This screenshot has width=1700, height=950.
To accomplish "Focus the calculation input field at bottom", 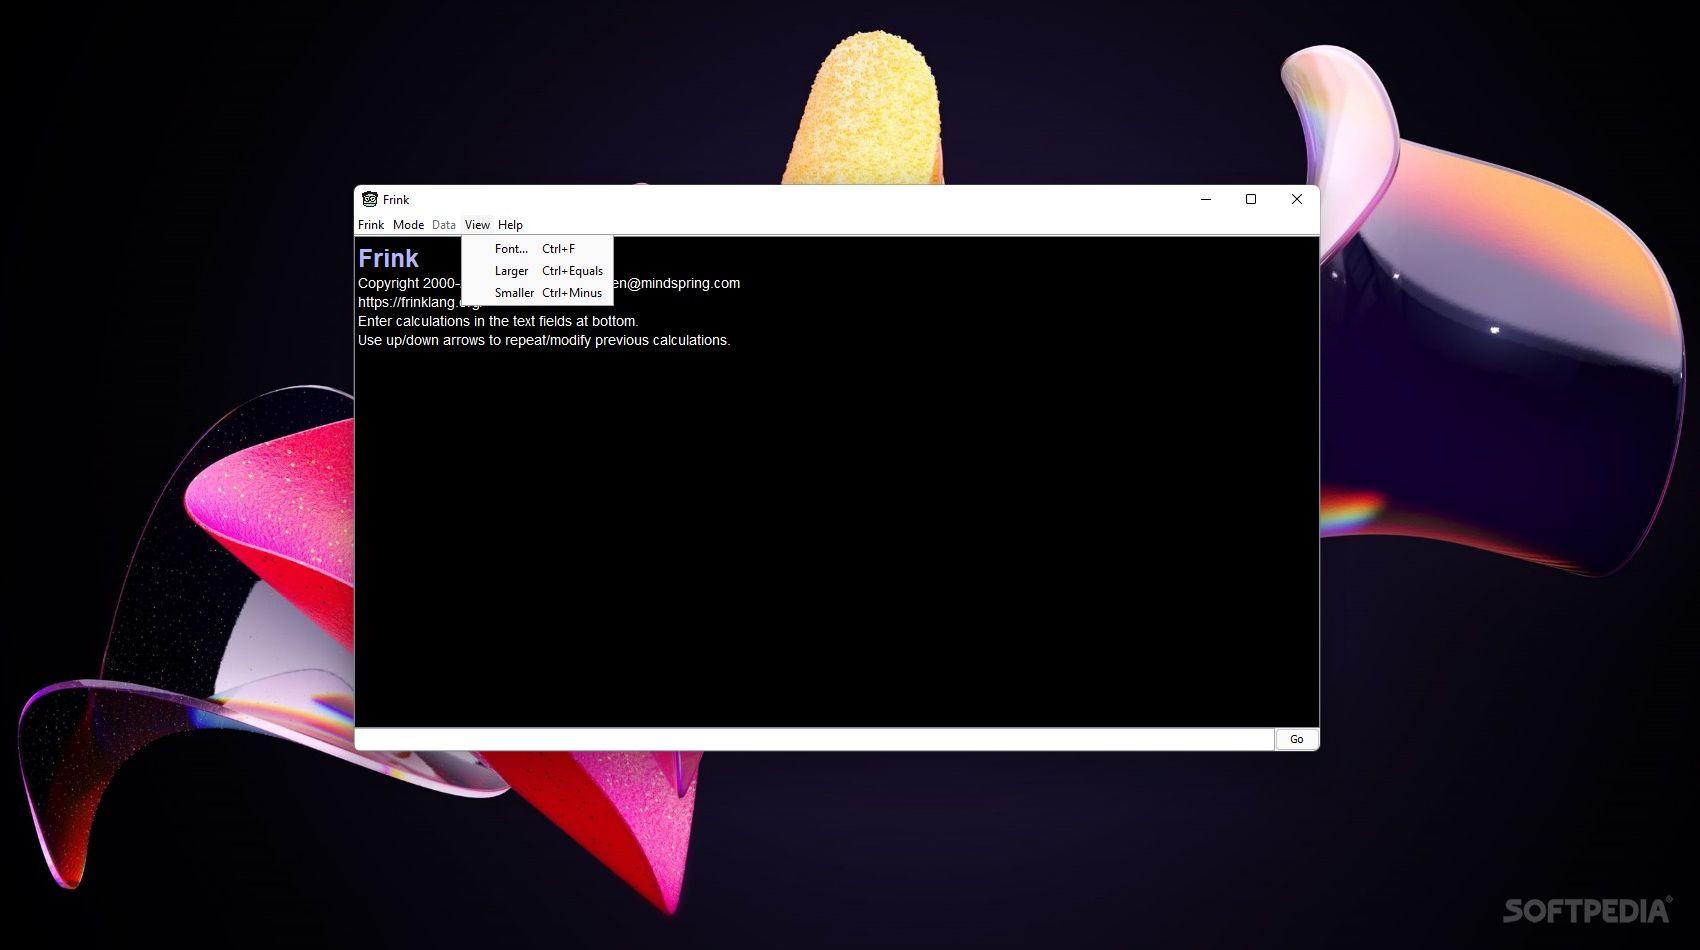I will click(814, 739).
